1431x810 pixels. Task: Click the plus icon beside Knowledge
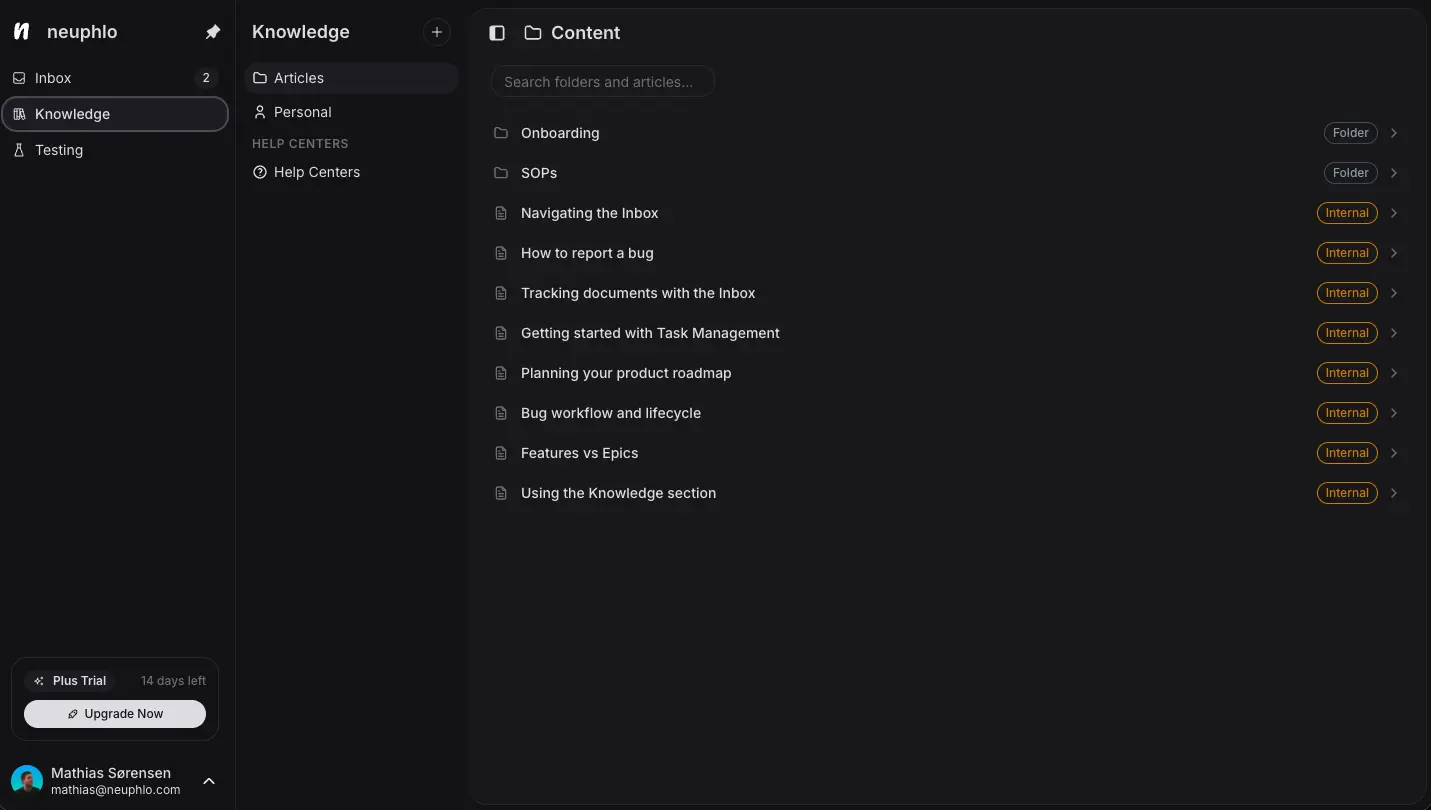(436, 32)
